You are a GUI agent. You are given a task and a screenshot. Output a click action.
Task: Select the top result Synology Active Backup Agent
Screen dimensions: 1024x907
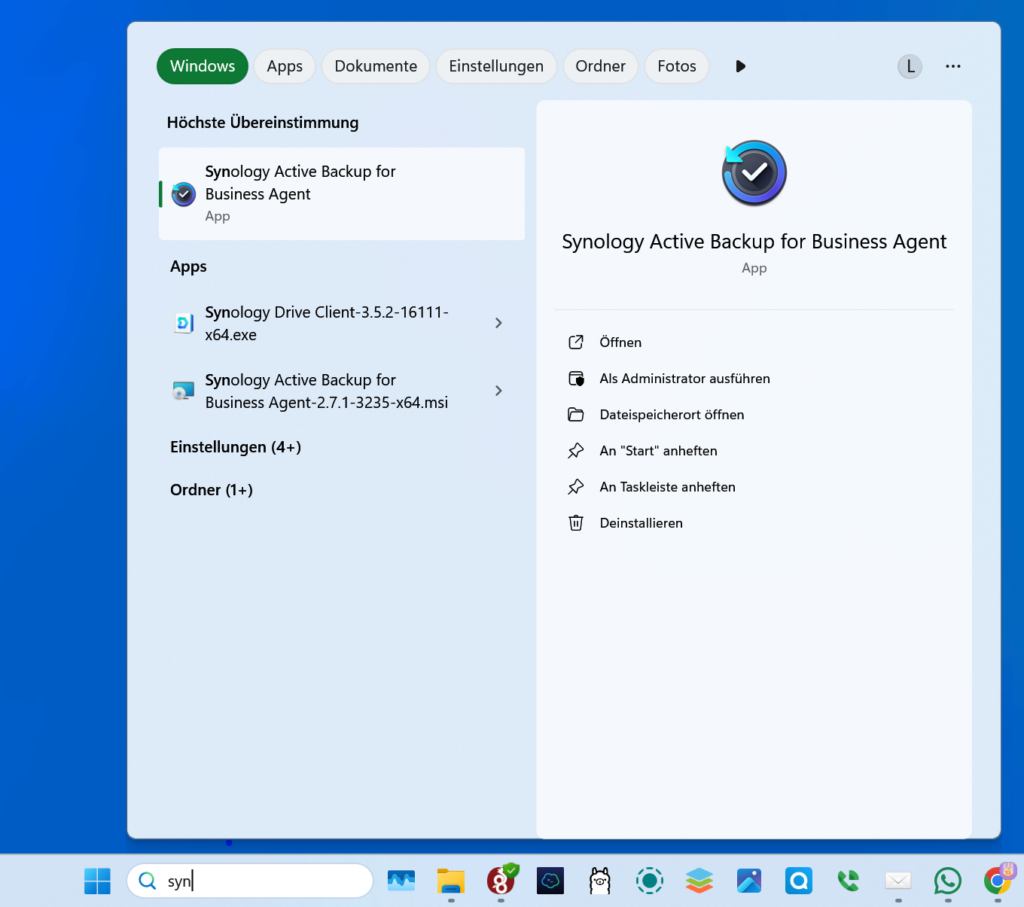pyautogui.click(x=342, y=193)
